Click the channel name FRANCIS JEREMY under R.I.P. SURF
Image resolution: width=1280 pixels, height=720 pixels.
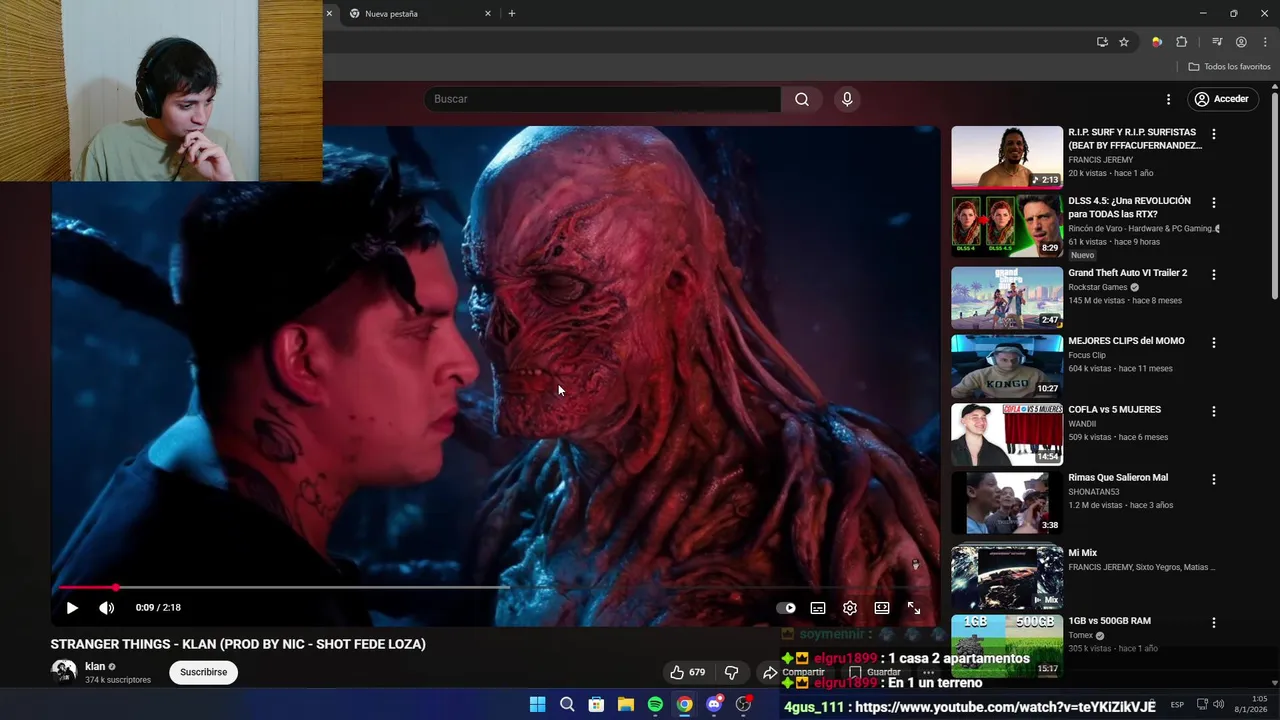click(1101, 160)
